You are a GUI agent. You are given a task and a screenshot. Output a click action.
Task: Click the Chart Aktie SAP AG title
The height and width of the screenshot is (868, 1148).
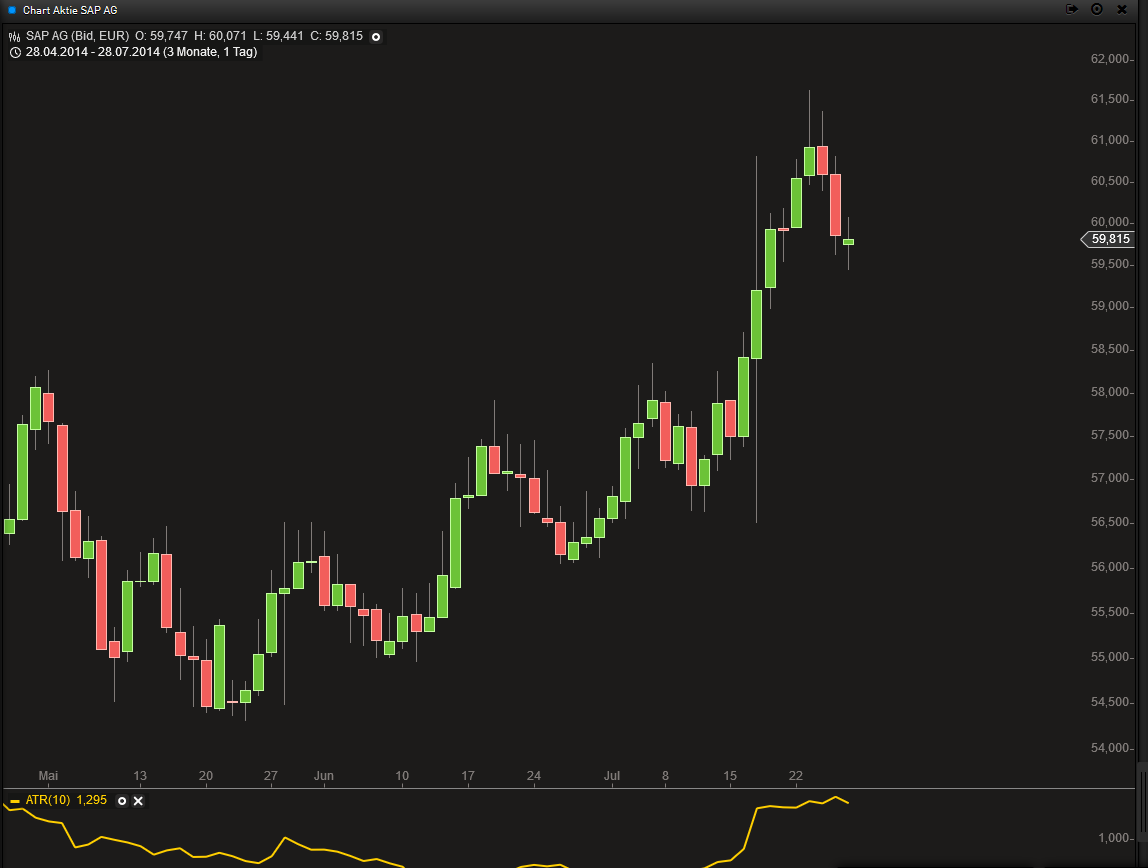[x=70, y=9]
